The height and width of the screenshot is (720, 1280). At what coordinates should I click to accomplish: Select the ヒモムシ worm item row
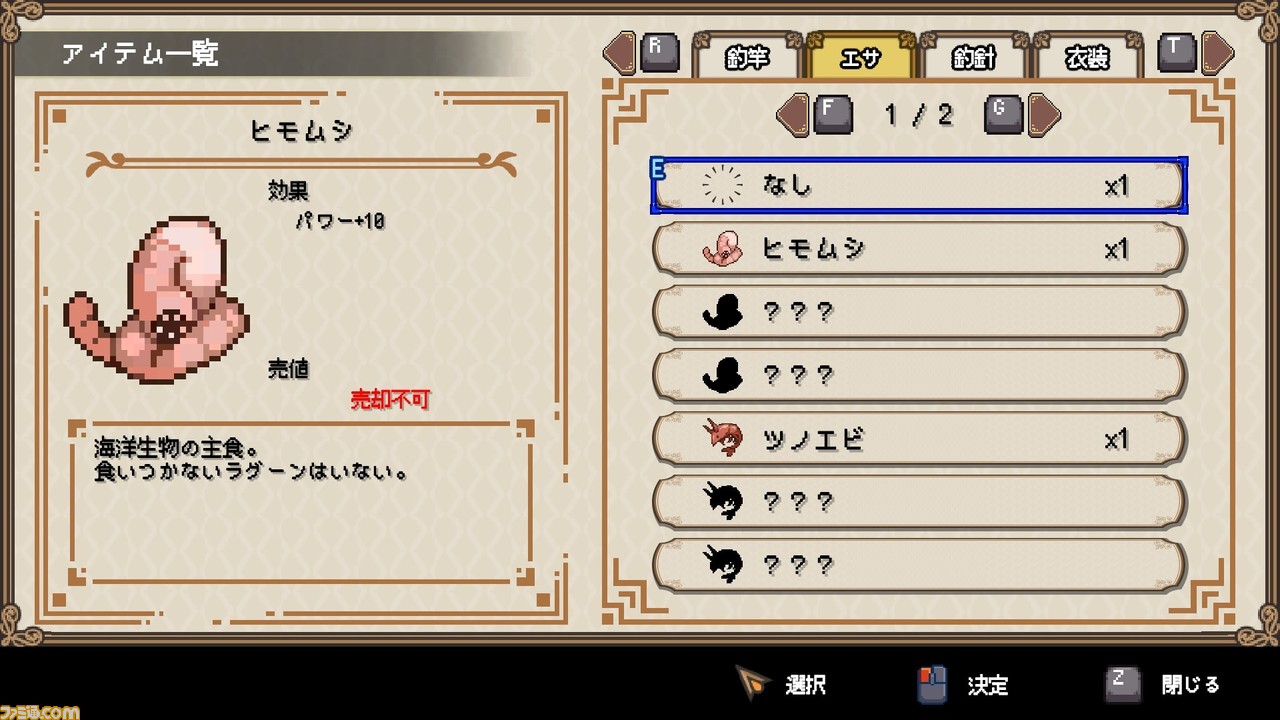[919, 249]
